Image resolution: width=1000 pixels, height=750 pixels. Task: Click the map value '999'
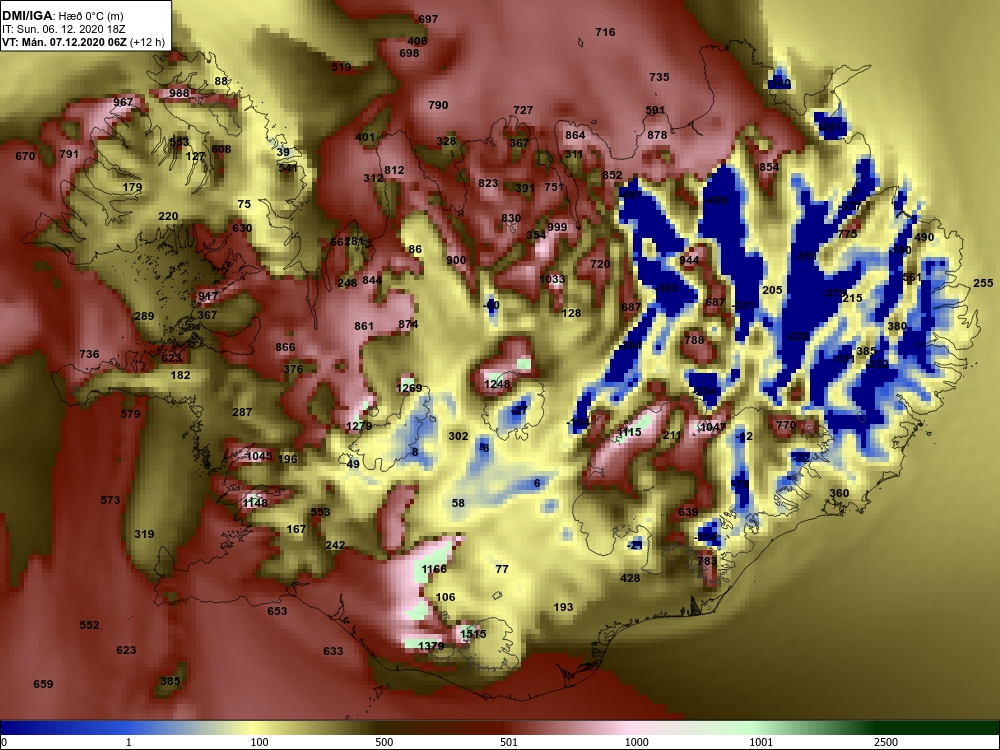pyautogui.click(x=557, y=227)
